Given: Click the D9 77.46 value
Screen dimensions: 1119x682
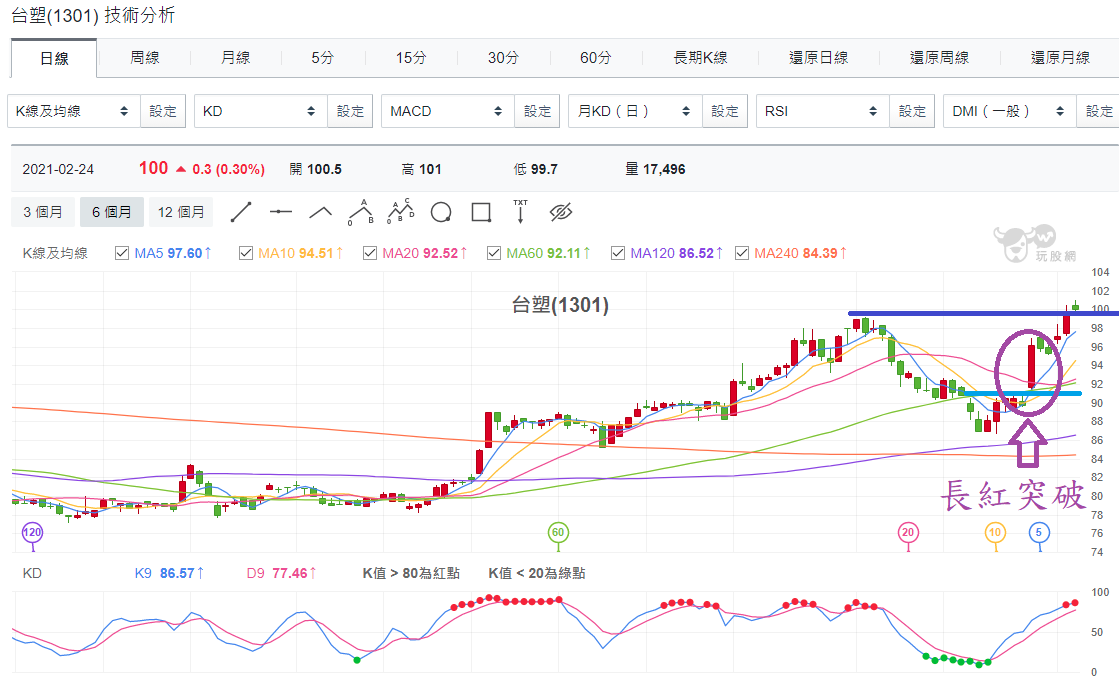Looking at the screenshot, I should 281,573.
